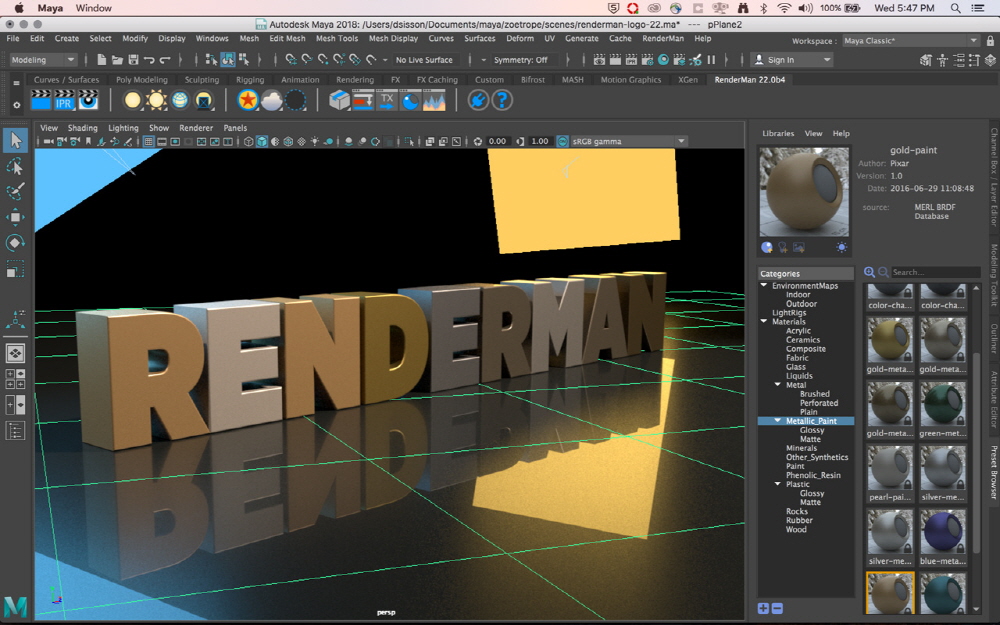This screenshot has width=1000, height=625.
Task: Click the TX texture manager shelf icon
Action: [386, 100]
